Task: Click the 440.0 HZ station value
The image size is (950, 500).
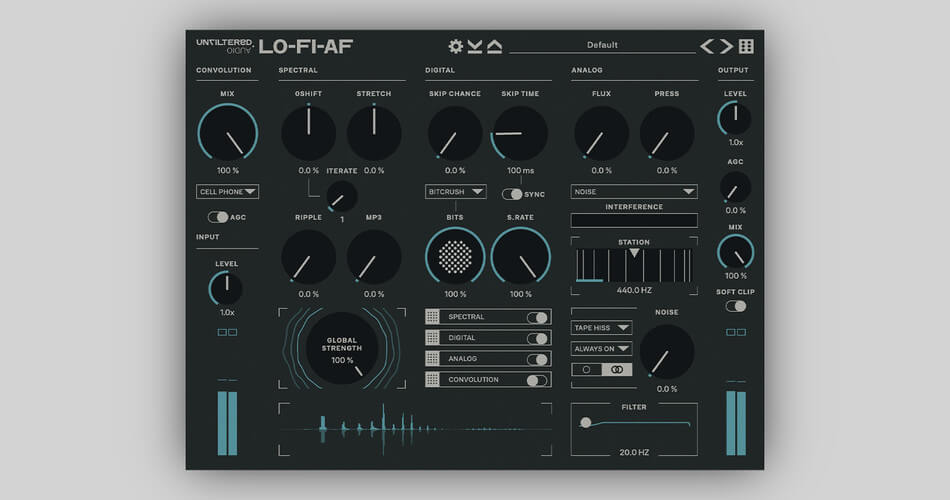Action: pos(634,290)
